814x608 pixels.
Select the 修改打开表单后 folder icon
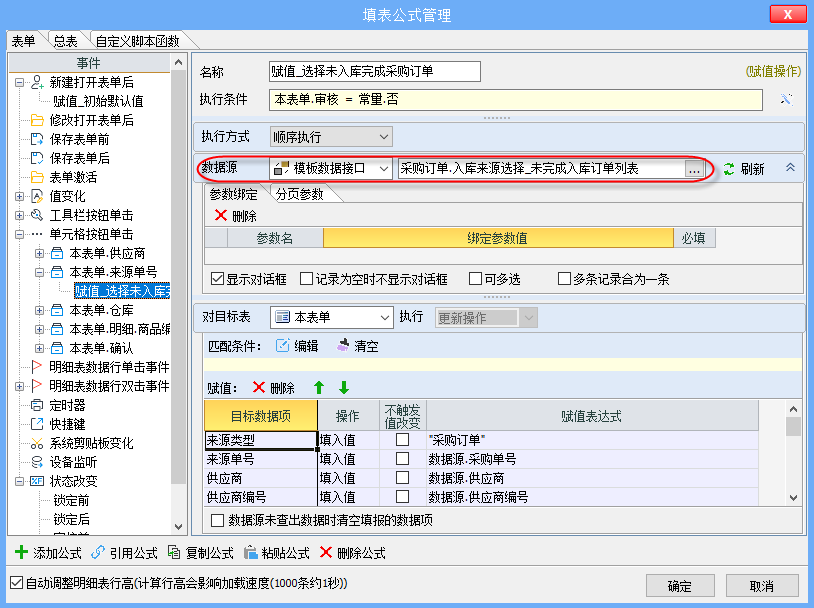tap(37, 120)
